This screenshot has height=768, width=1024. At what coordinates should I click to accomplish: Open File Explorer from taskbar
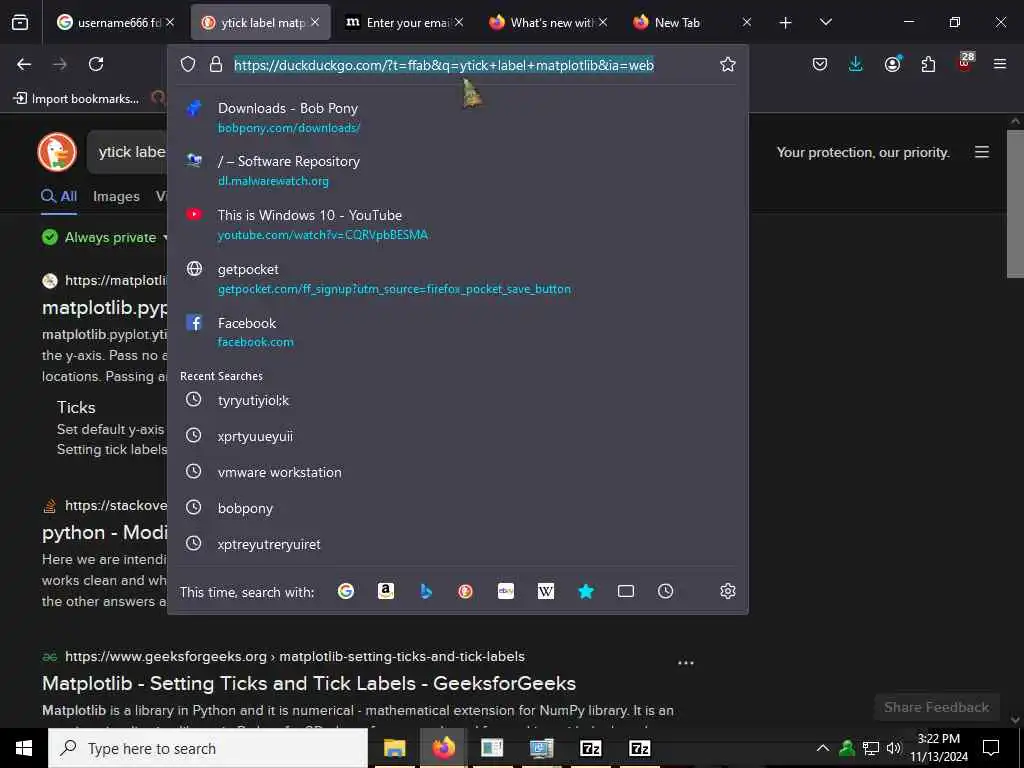[394, 748]
